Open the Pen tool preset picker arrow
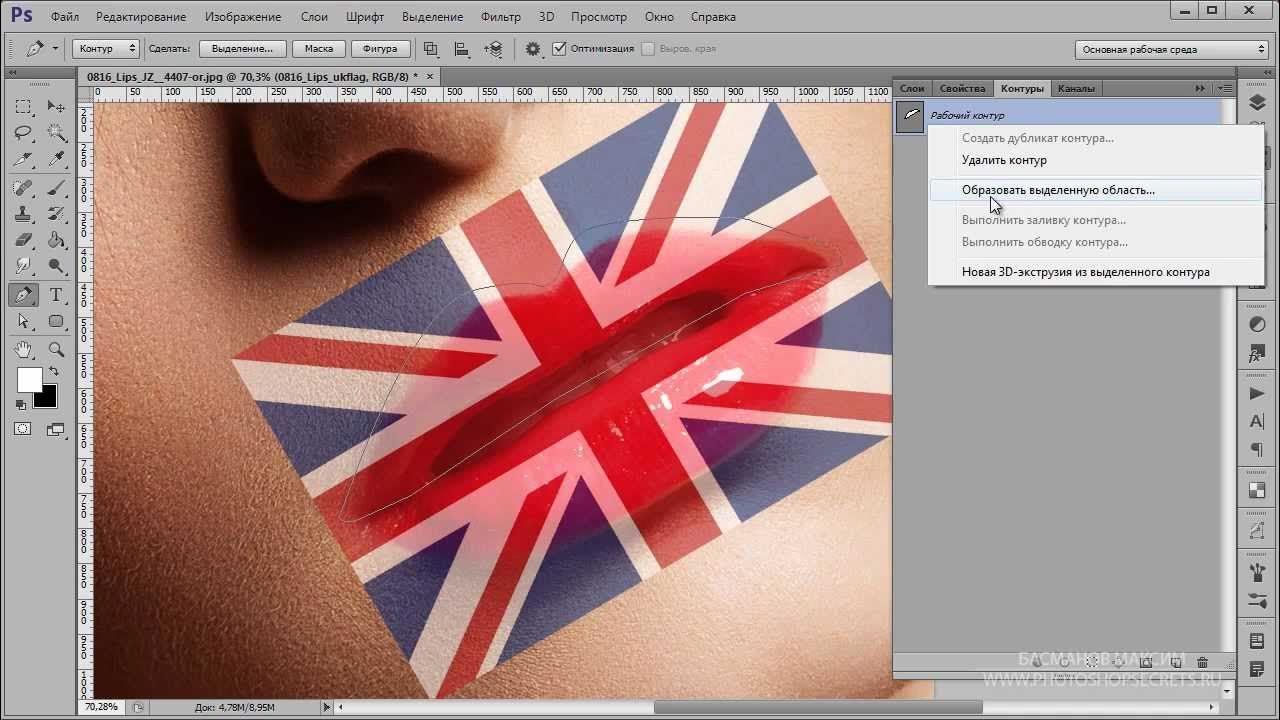This screenshot has width=1280, height=720. click(55, 48)
